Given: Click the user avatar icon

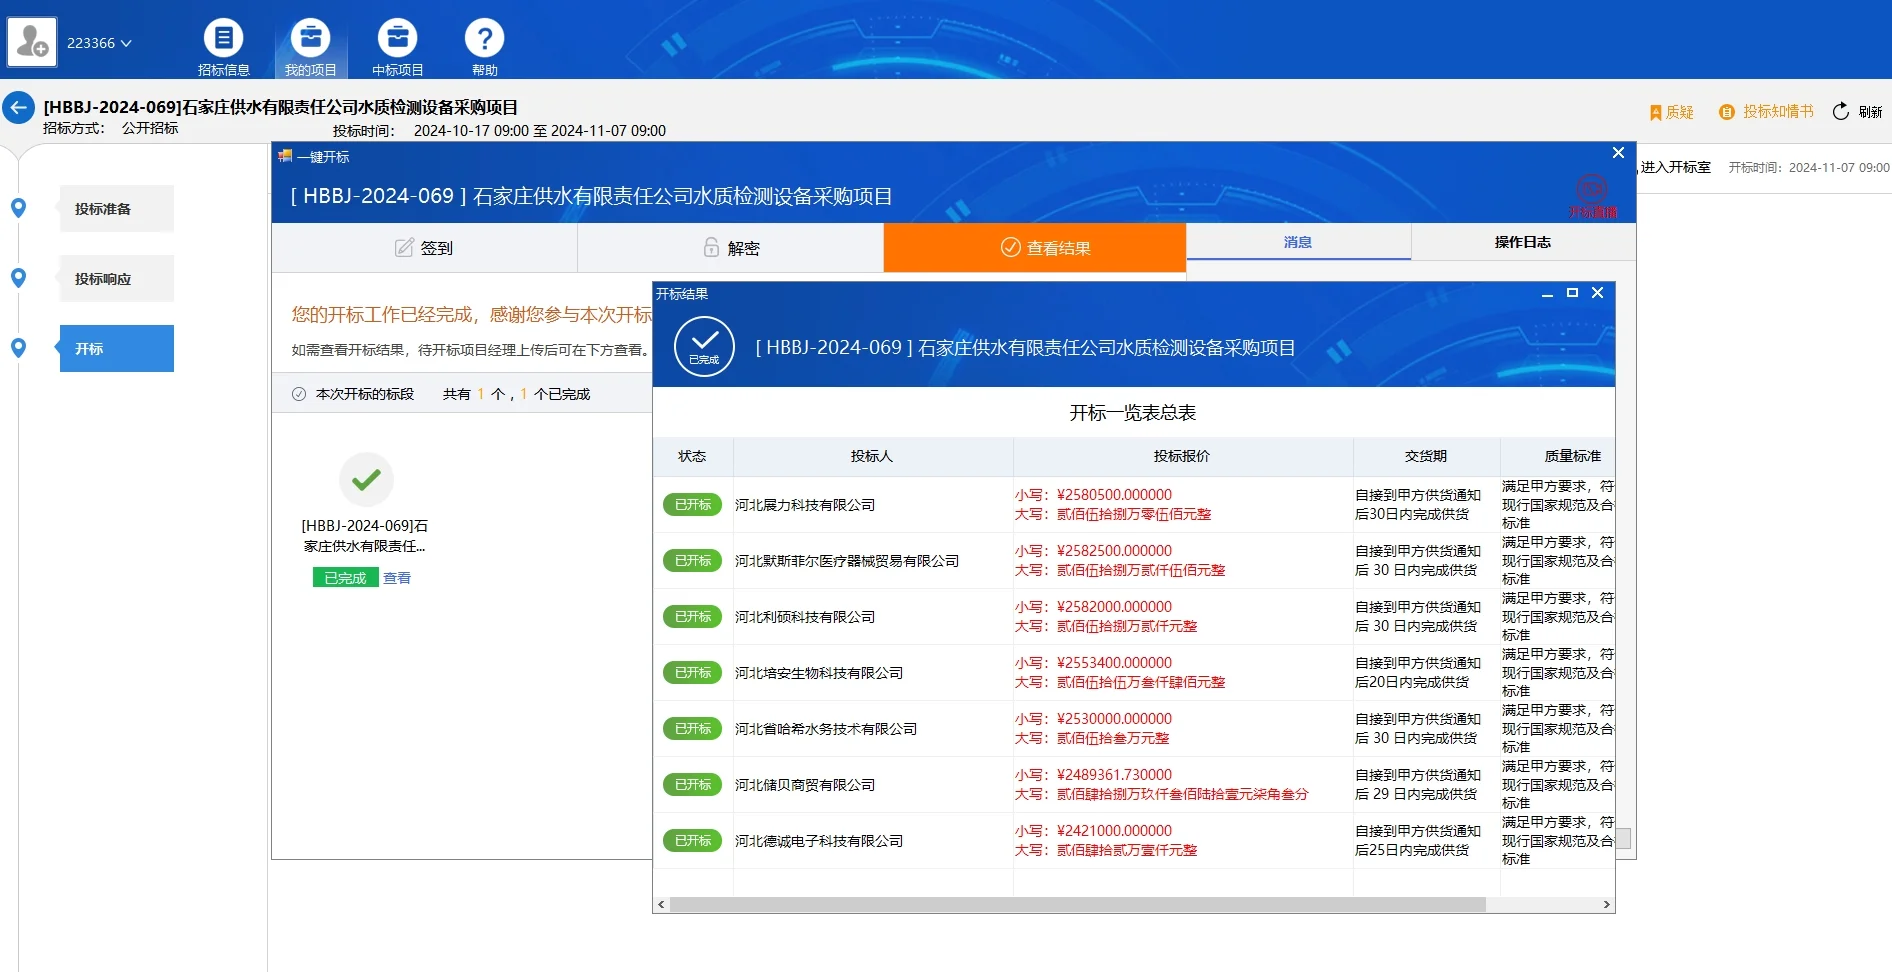Looking at the screenshot, I should (x=31, y=42).
